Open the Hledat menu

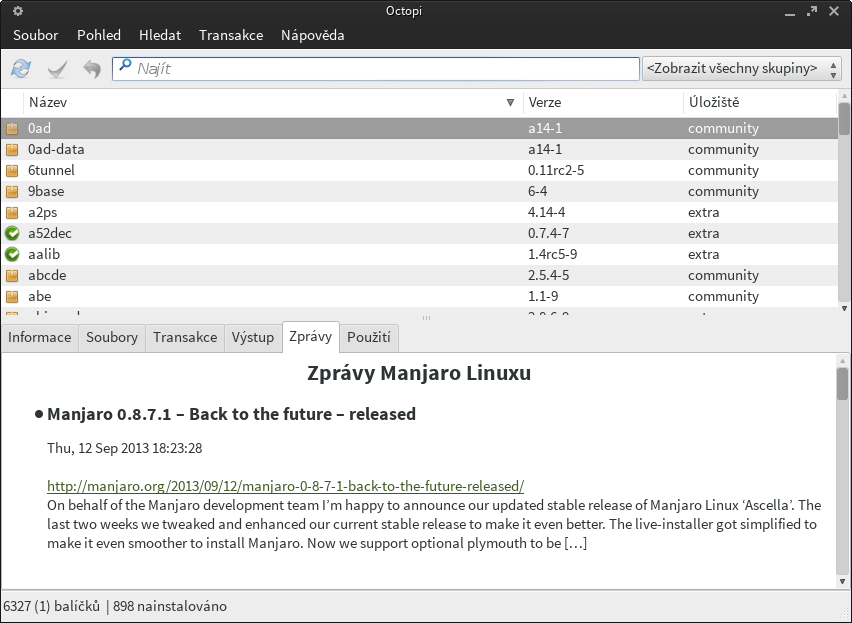(160, 35)
